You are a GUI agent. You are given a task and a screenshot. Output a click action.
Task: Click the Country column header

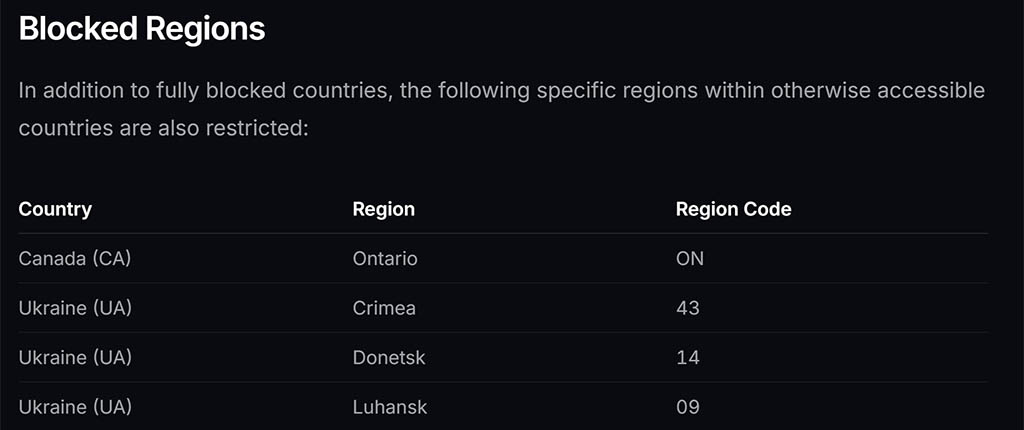coord(55,209)
